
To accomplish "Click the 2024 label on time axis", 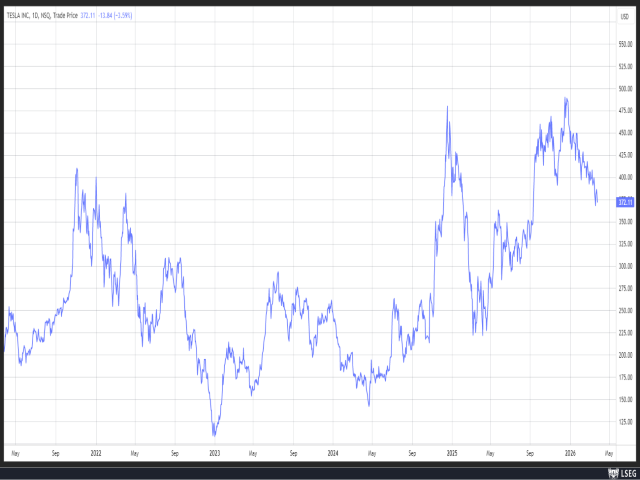I will pos(333,453).
